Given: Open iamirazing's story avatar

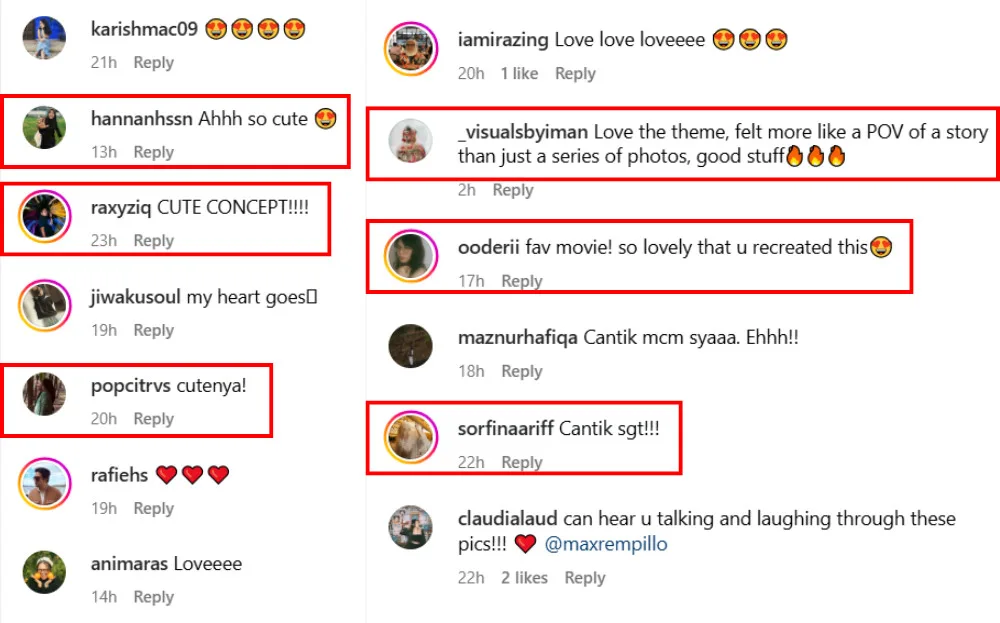Looking at the screenshot, I should 410,50.
